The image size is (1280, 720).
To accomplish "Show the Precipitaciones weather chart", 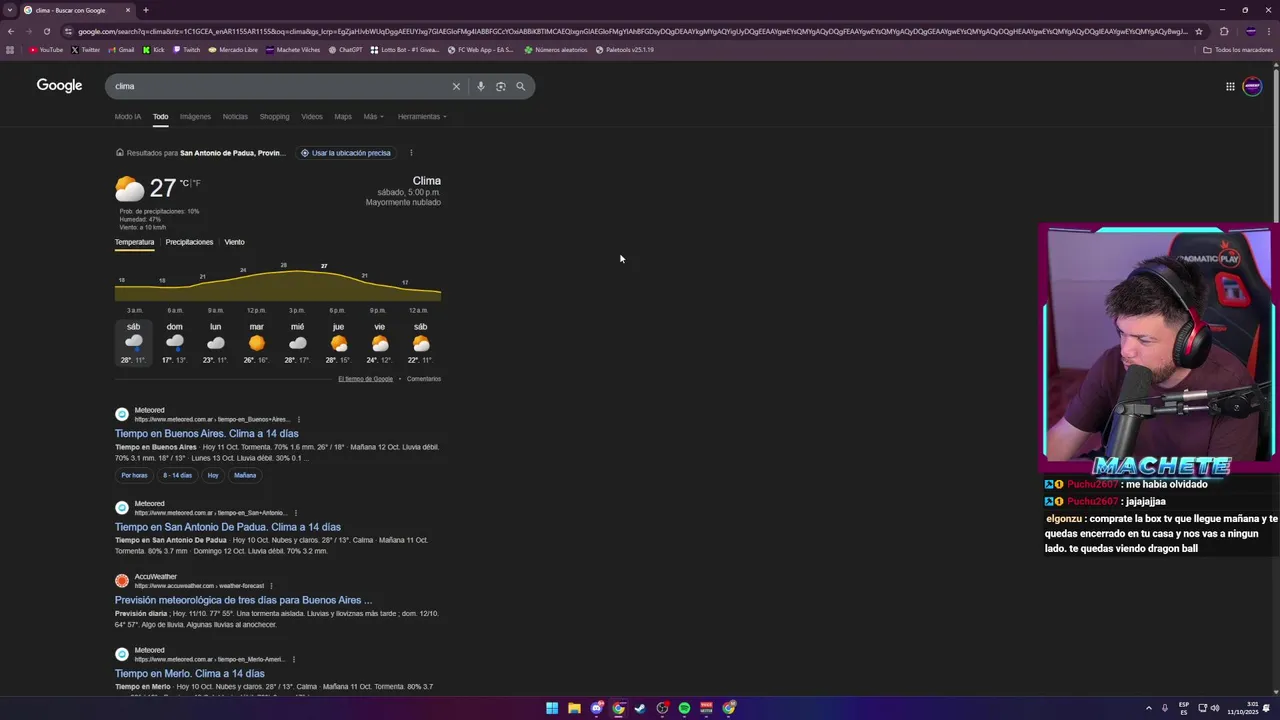I will (189, 242).
